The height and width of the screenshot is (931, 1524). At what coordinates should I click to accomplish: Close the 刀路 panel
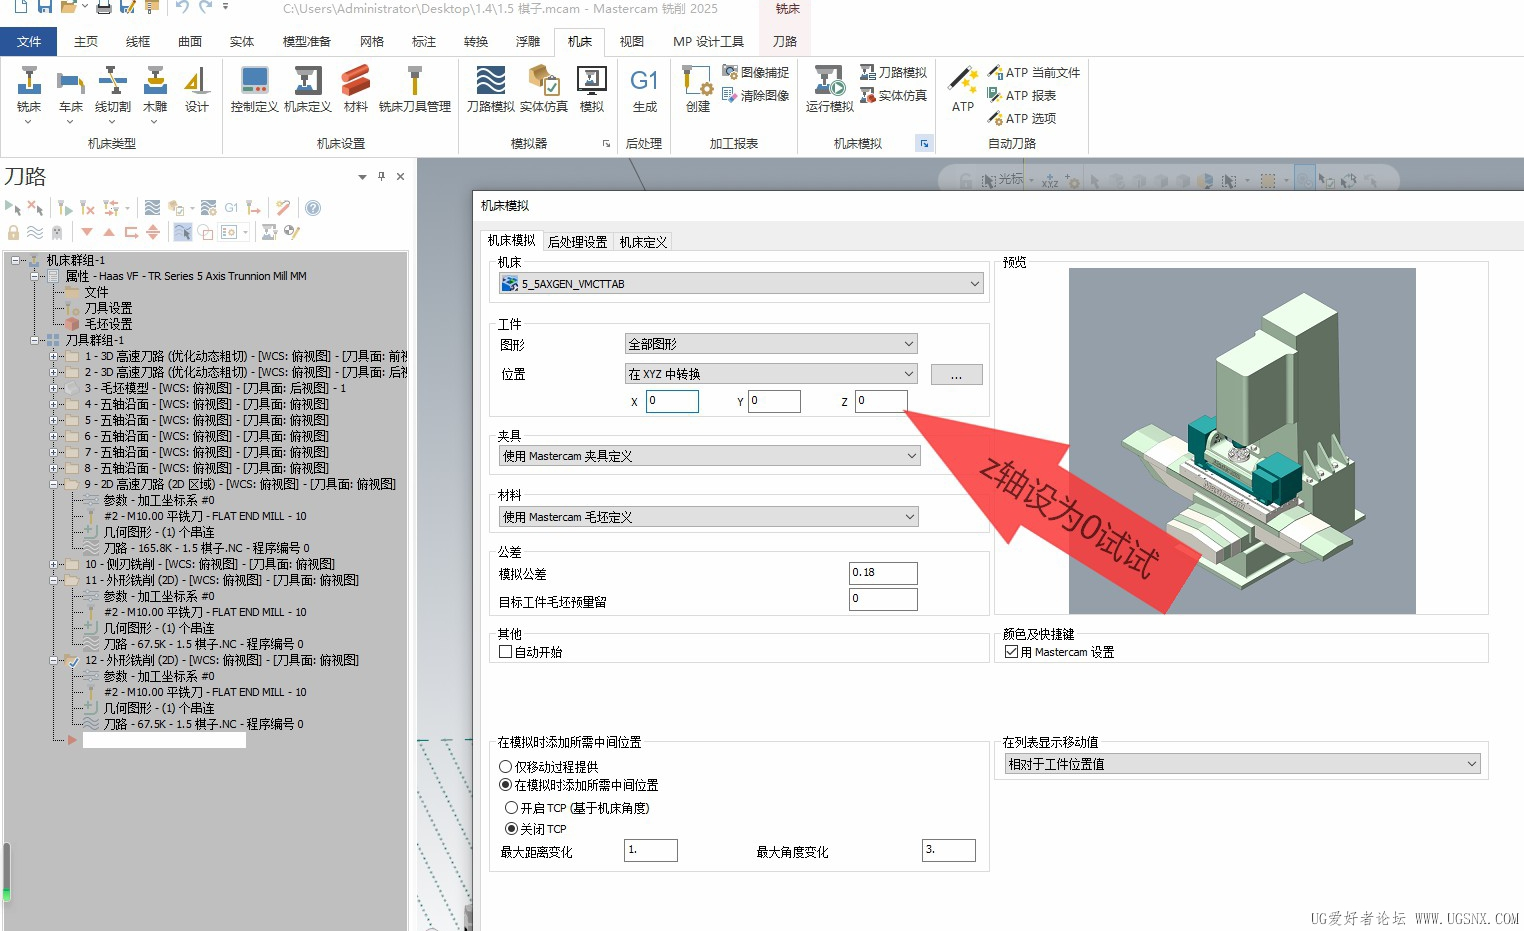tap(400, 176)
